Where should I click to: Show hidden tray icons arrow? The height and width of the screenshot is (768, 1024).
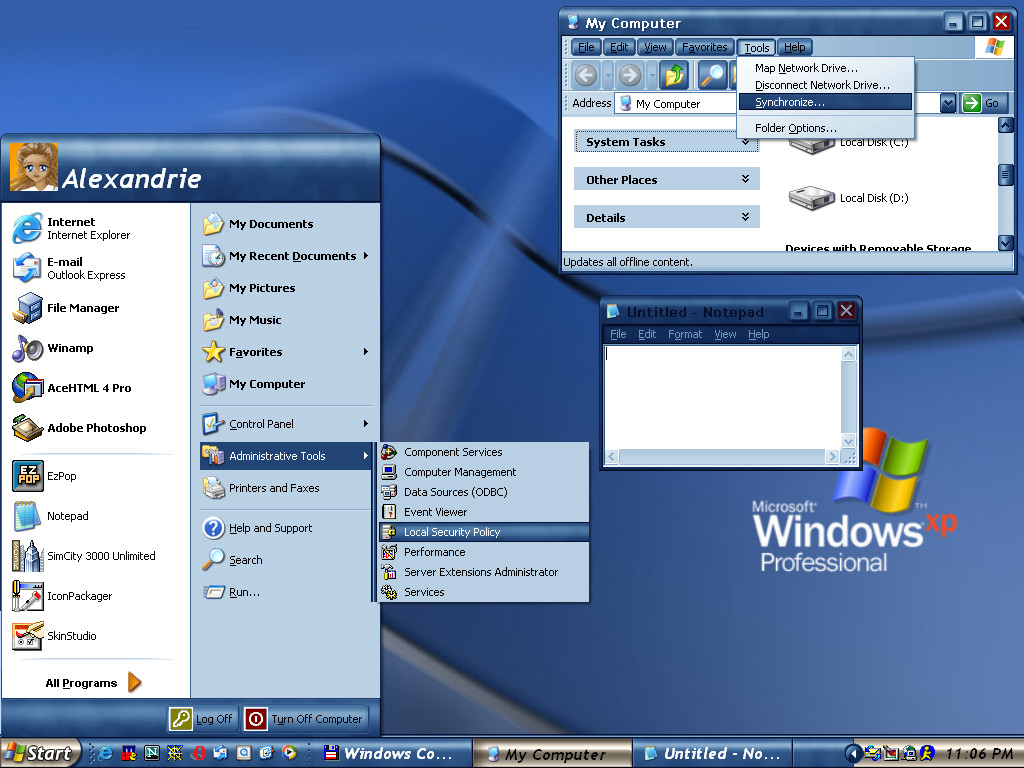click(852, 753)
